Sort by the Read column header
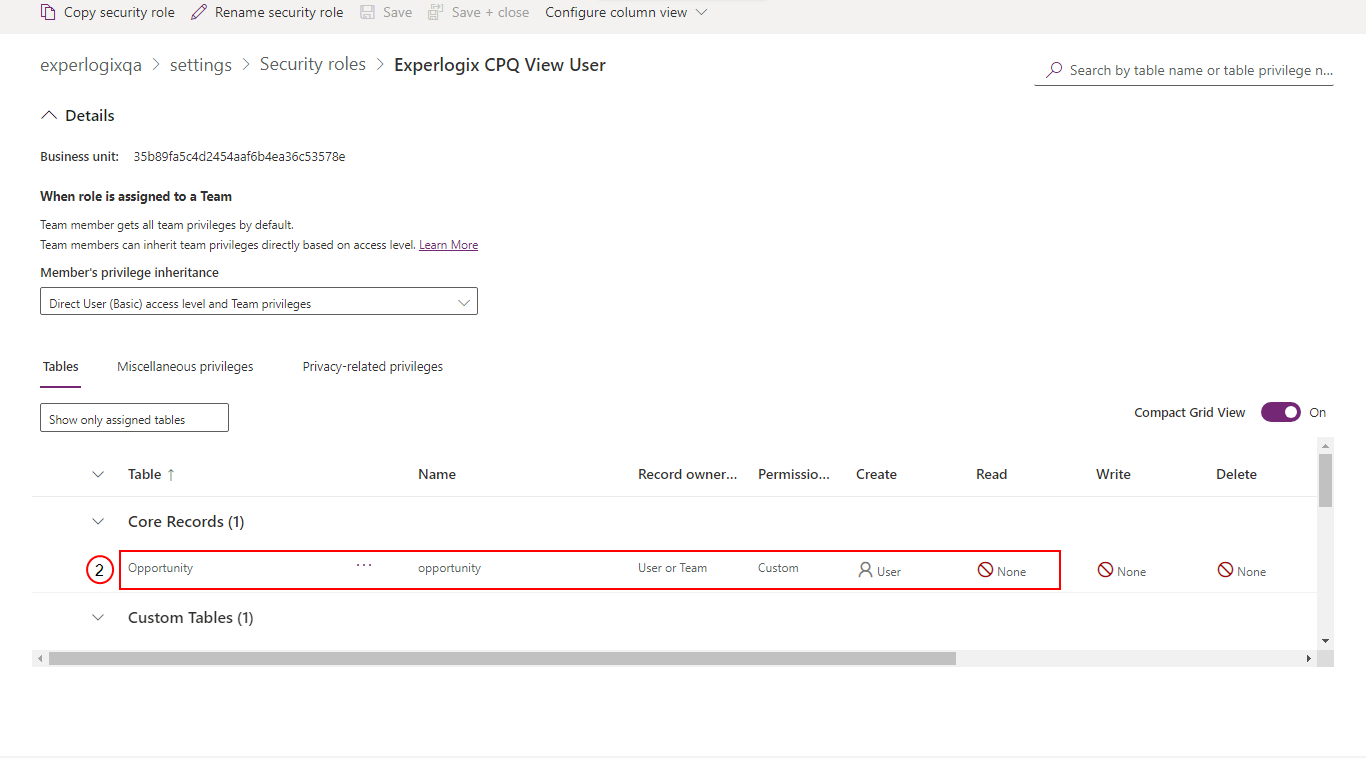Viewport: 1366px width, 758px height. pyautogui.click(x=991, y=474)
